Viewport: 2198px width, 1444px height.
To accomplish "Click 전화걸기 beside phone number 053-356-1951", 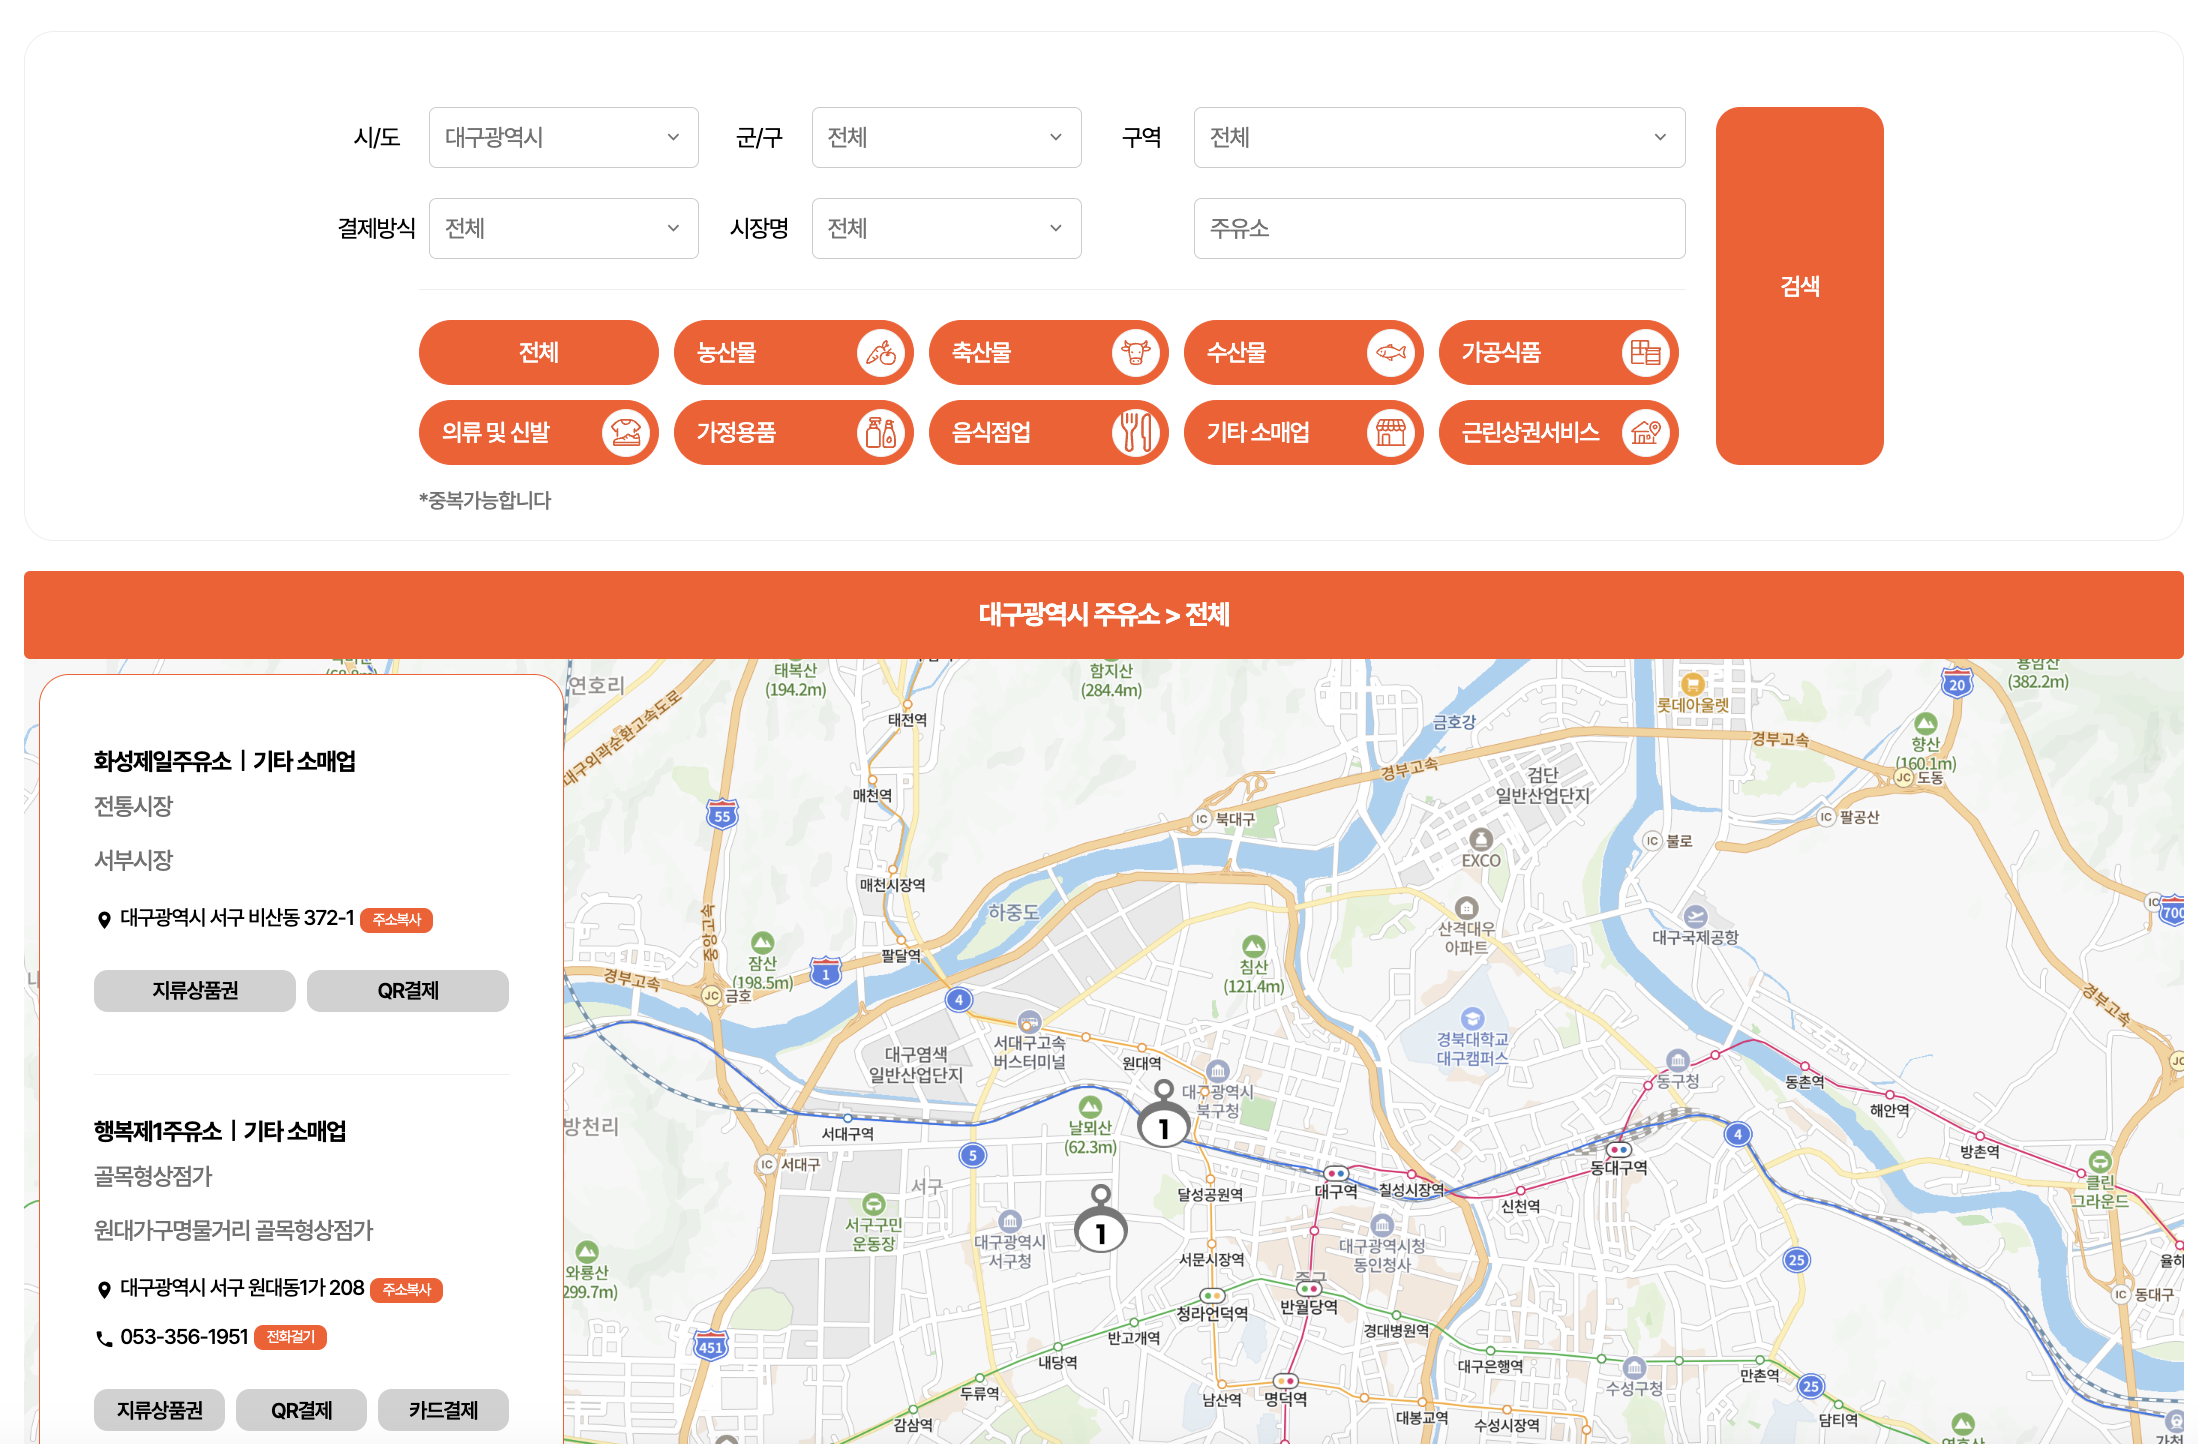I will (x=290, y=1337).
